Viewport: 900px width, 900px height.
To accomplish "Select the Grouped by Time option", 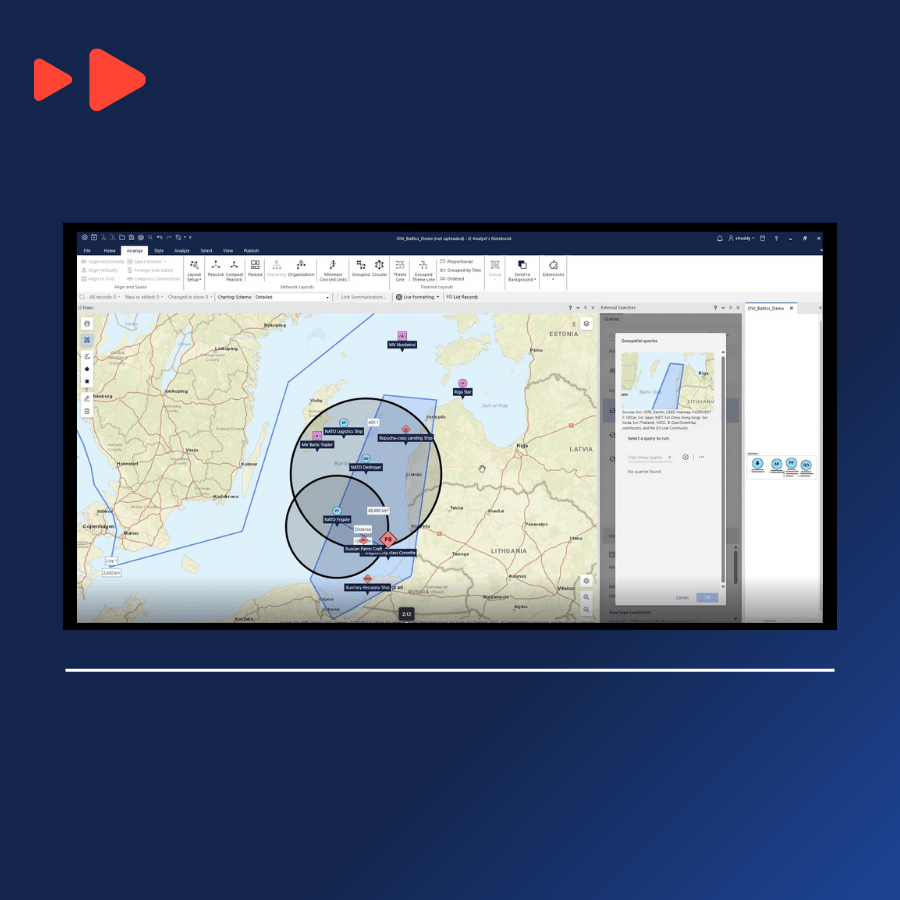I will point(461,270).
